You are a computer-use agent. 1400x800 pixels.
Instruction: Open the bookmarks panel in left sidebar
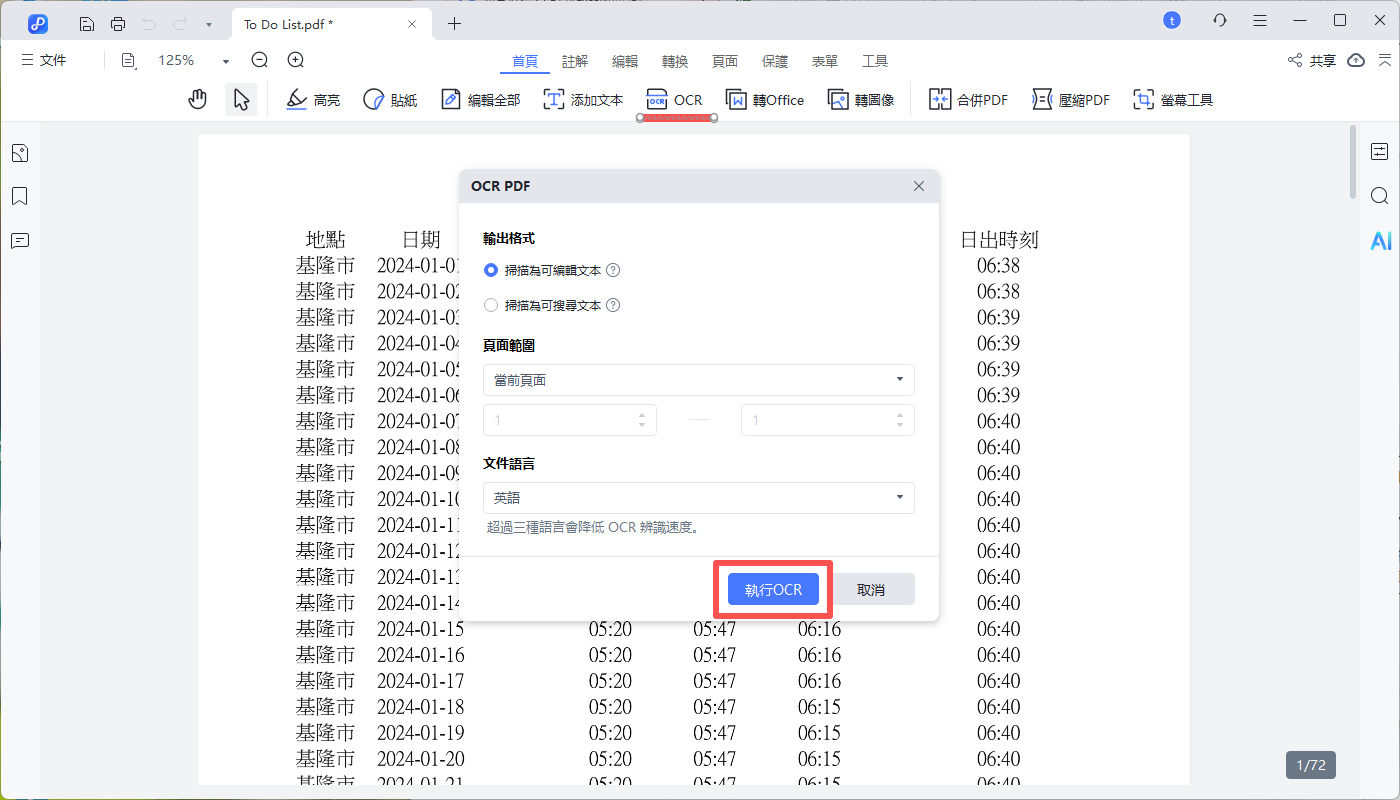click(x=19, y=196)
